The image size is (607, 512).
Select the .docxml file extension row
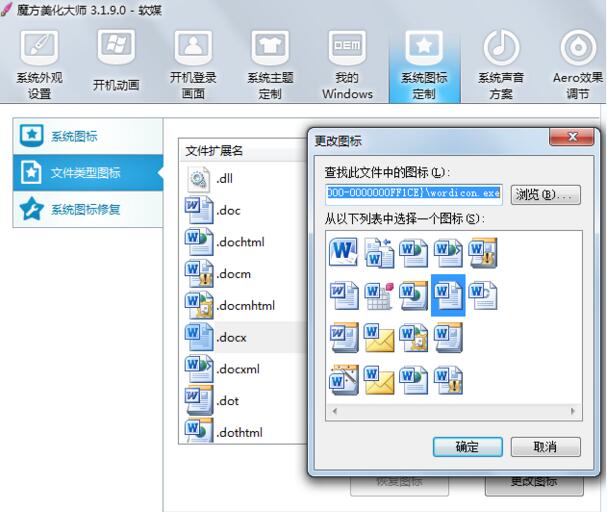[243, 369]
